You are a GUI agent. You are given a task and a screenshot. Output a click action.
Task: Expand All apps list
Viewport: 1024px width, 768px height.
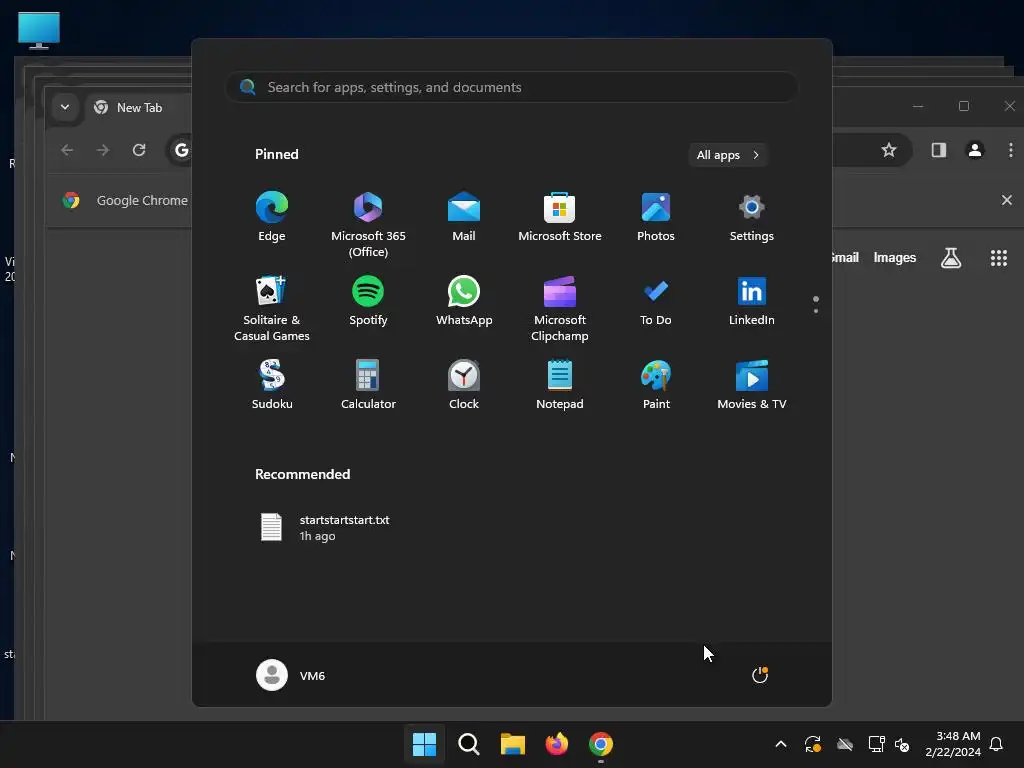tap(728, 155)
